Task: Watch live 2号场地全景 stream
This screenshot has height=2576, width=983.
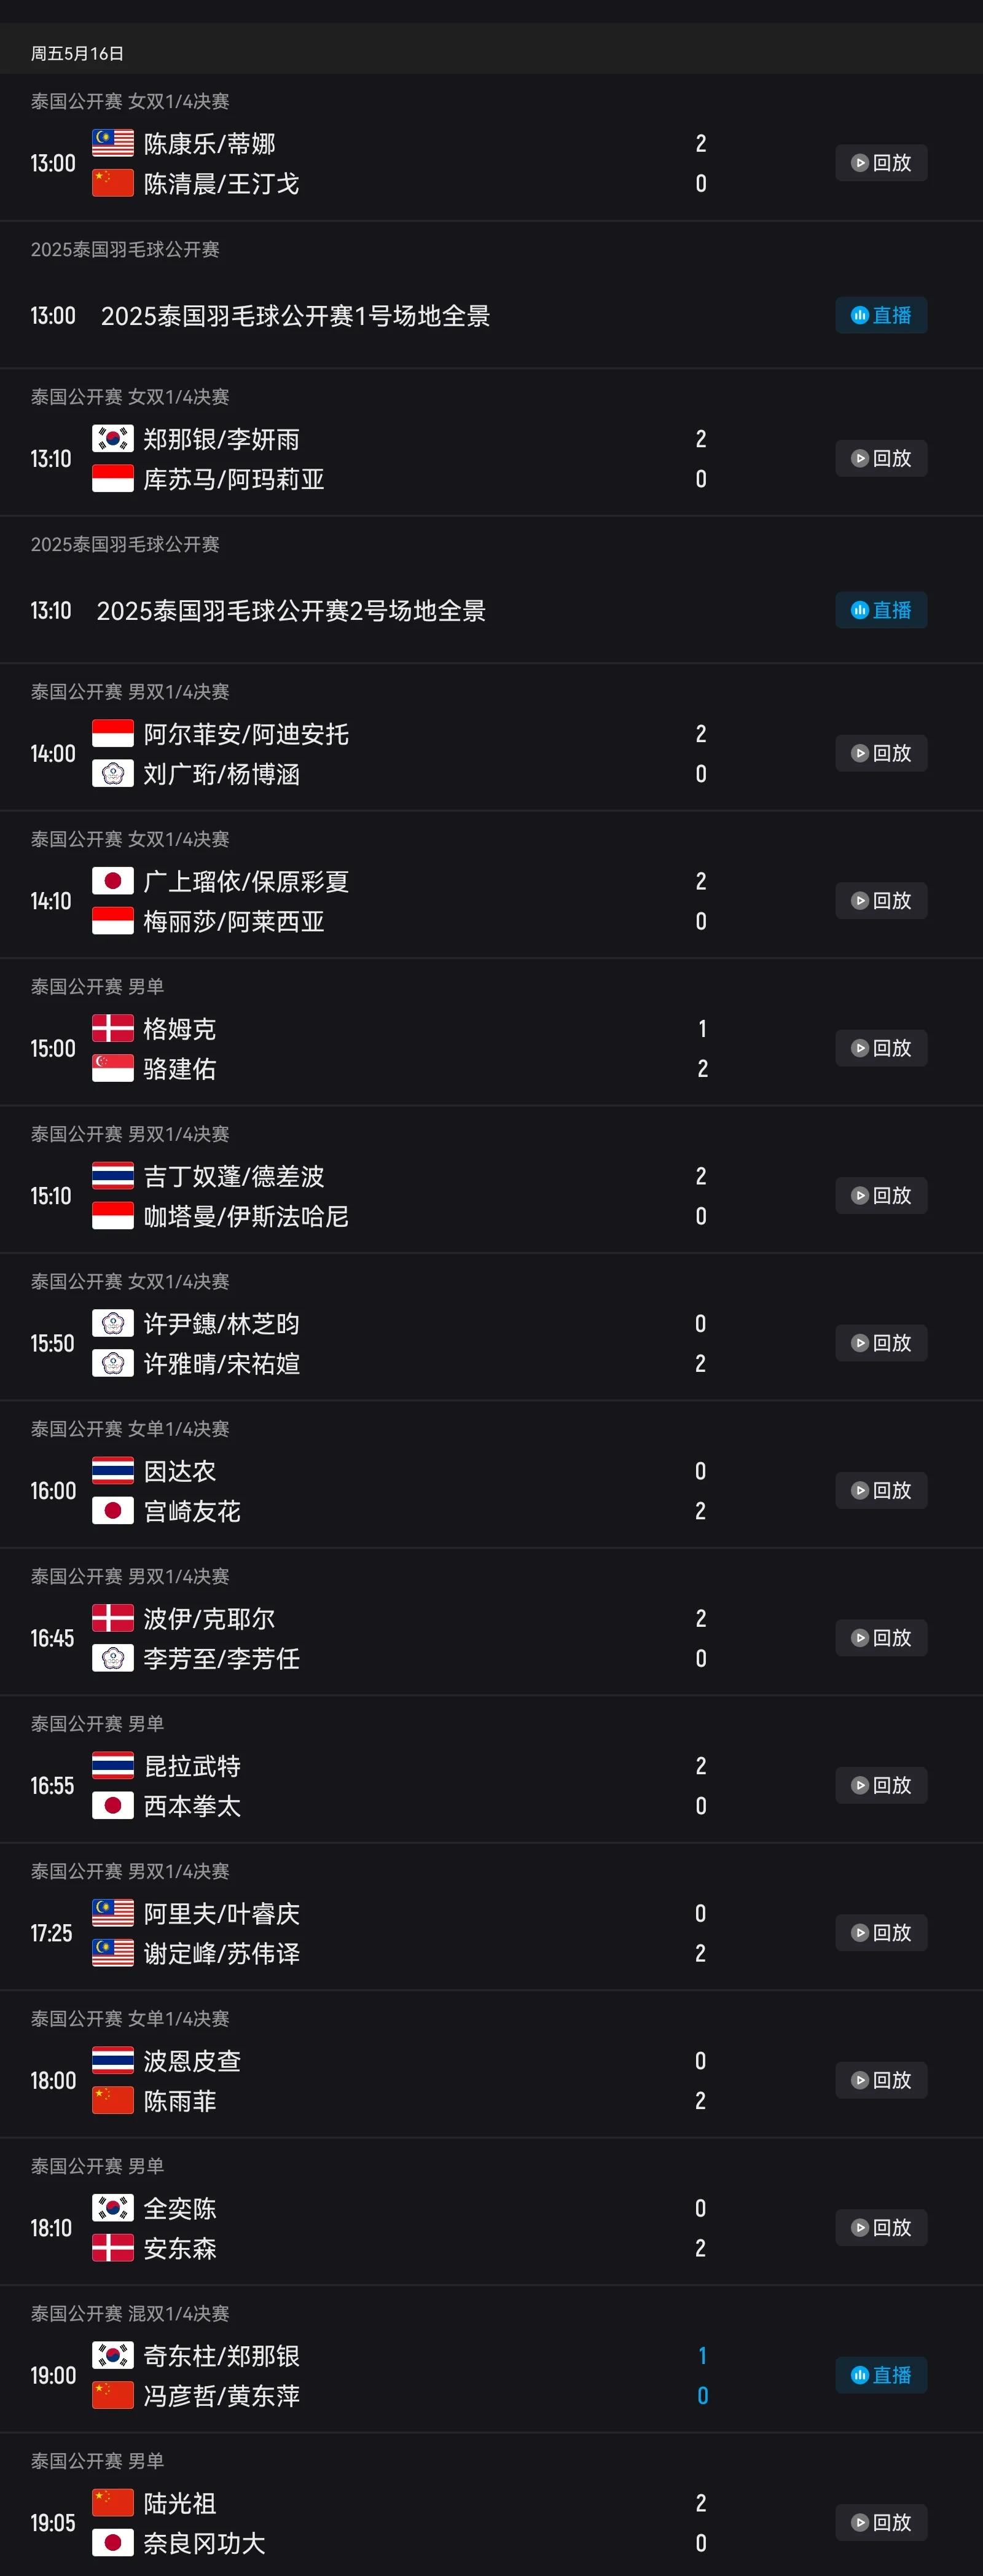Action: click(881, 610)
